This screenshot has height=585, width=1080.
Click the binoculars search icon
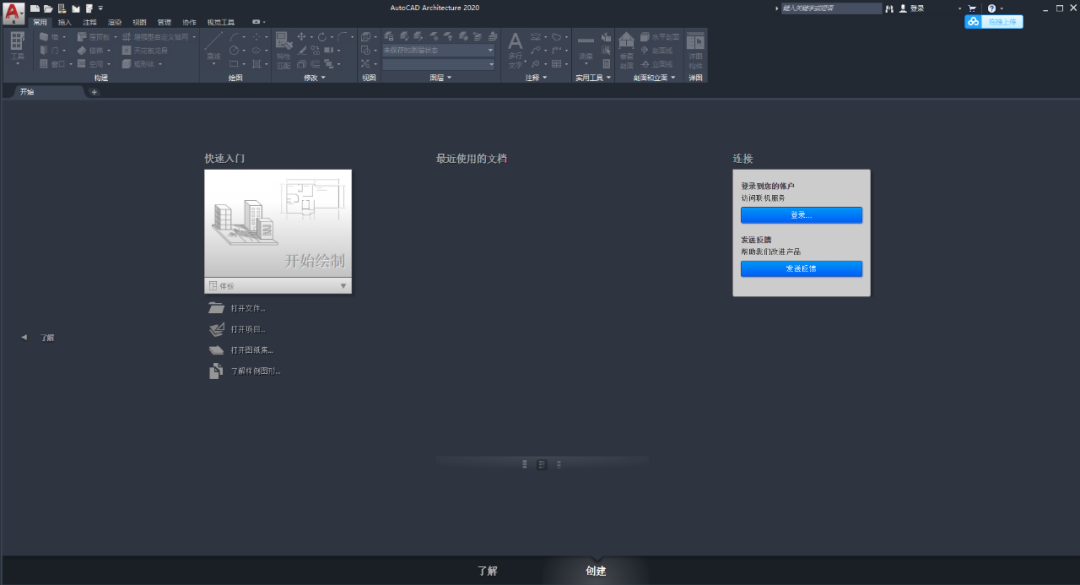pos(889,8)
